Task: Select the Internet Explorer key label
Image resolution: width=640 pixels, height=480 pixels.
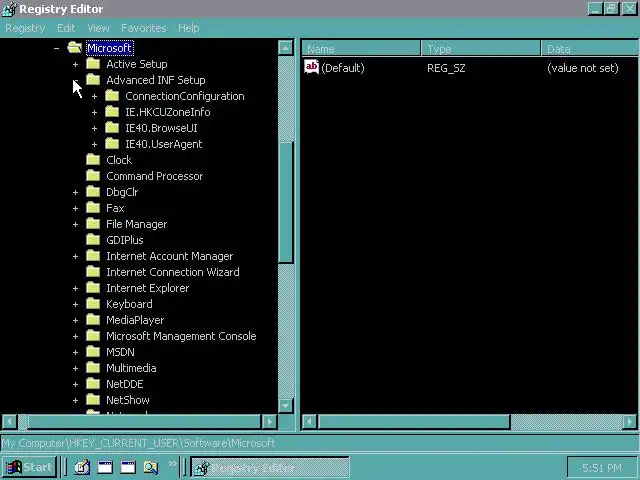Action: pyautogui.click(x=148, y=288)
